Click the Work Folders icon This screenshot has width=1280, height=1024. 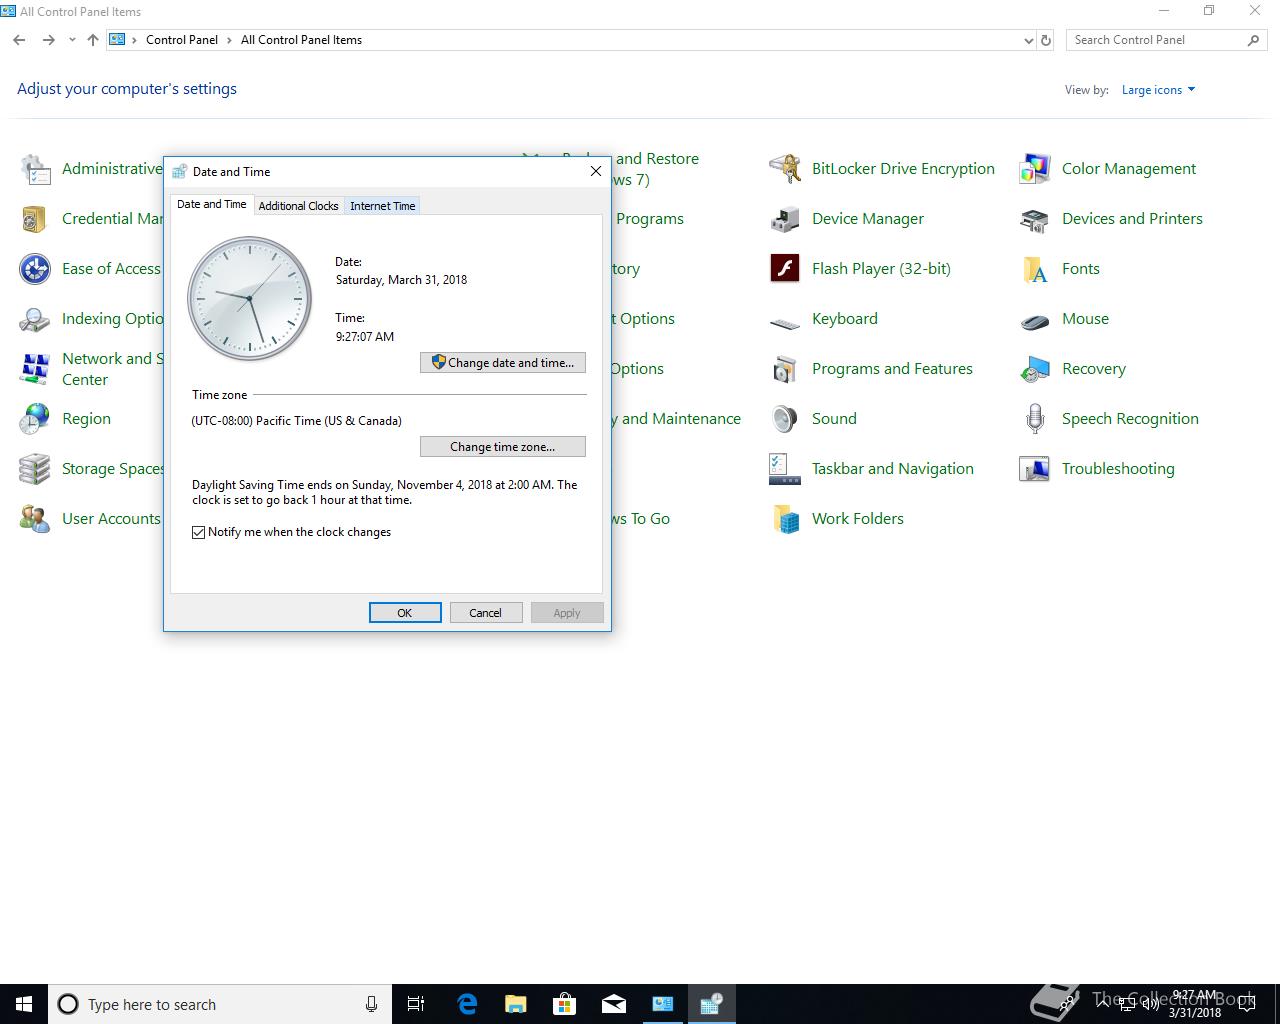point(785,519)
